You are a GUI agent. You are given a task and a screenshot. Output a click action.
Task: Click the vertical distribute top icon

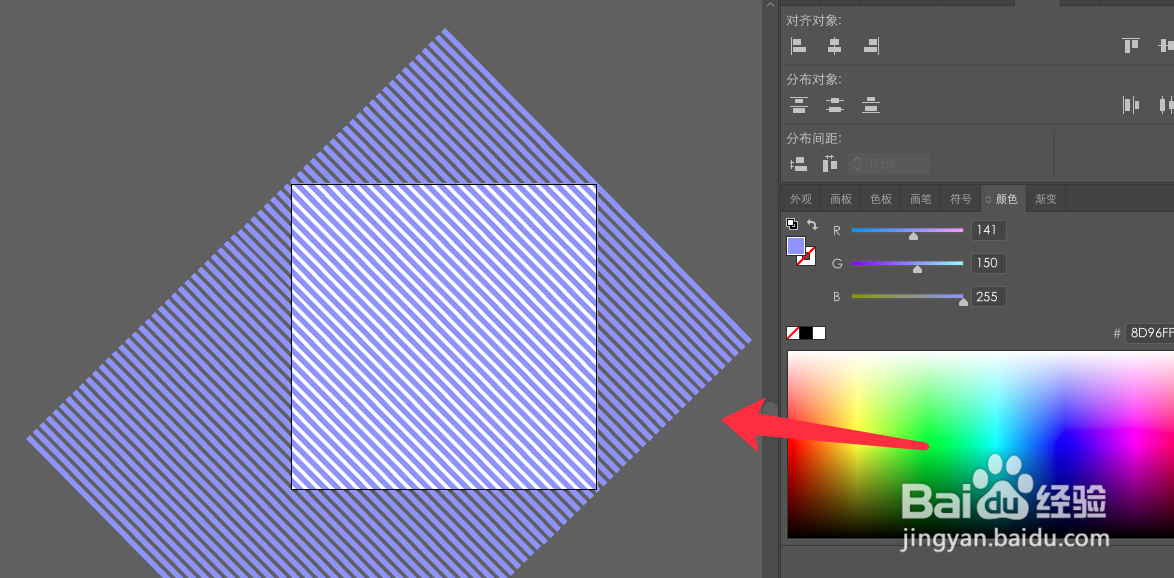tap(799, 105)
